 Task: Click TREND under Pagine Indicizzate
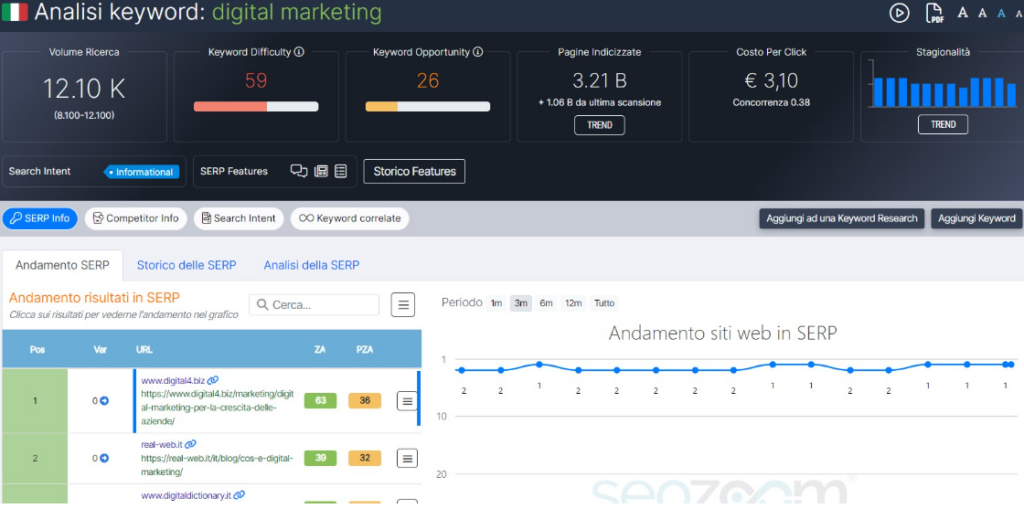(x=600, y=125)
